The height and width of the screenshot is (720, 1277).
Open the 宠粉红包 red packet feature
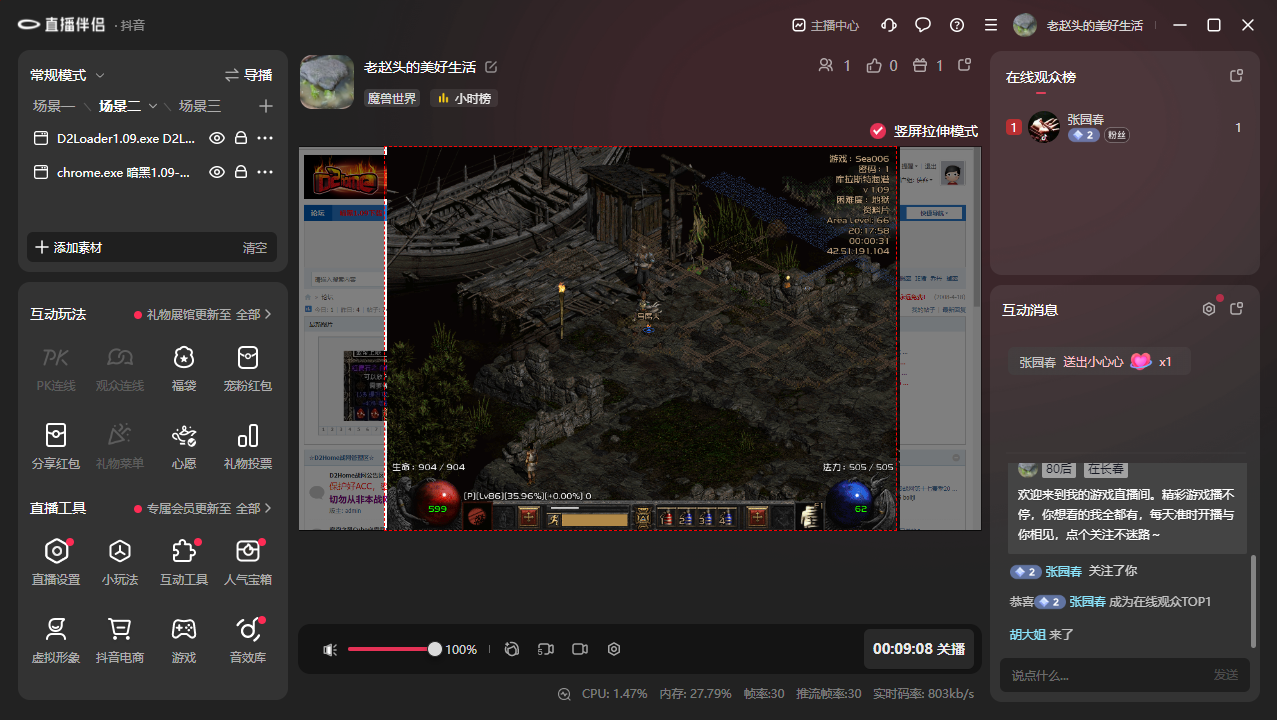tap(247, 367)
